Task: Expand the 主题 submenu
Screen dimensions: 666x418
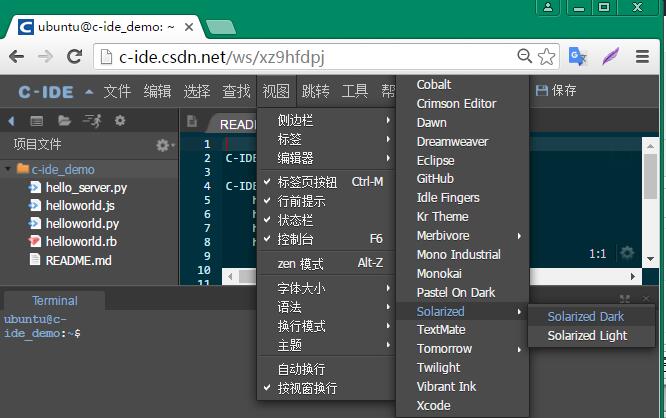Action: tap(327, 345)
